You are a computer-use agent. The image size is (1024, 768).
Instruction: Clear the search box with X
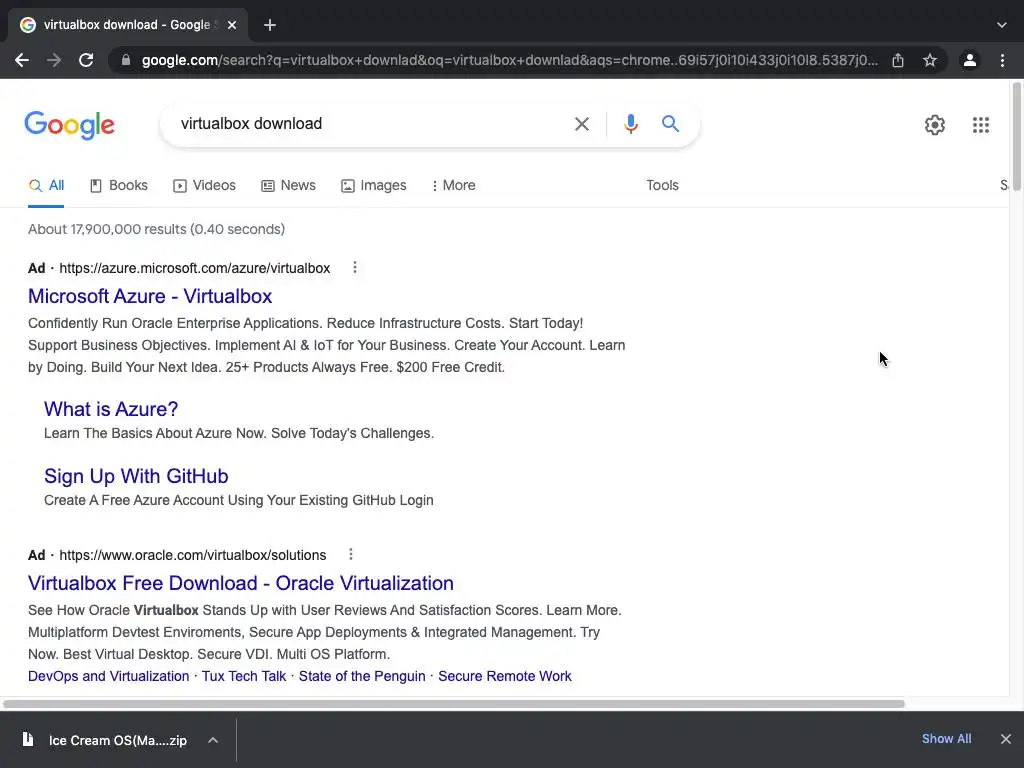pos(581,123)
